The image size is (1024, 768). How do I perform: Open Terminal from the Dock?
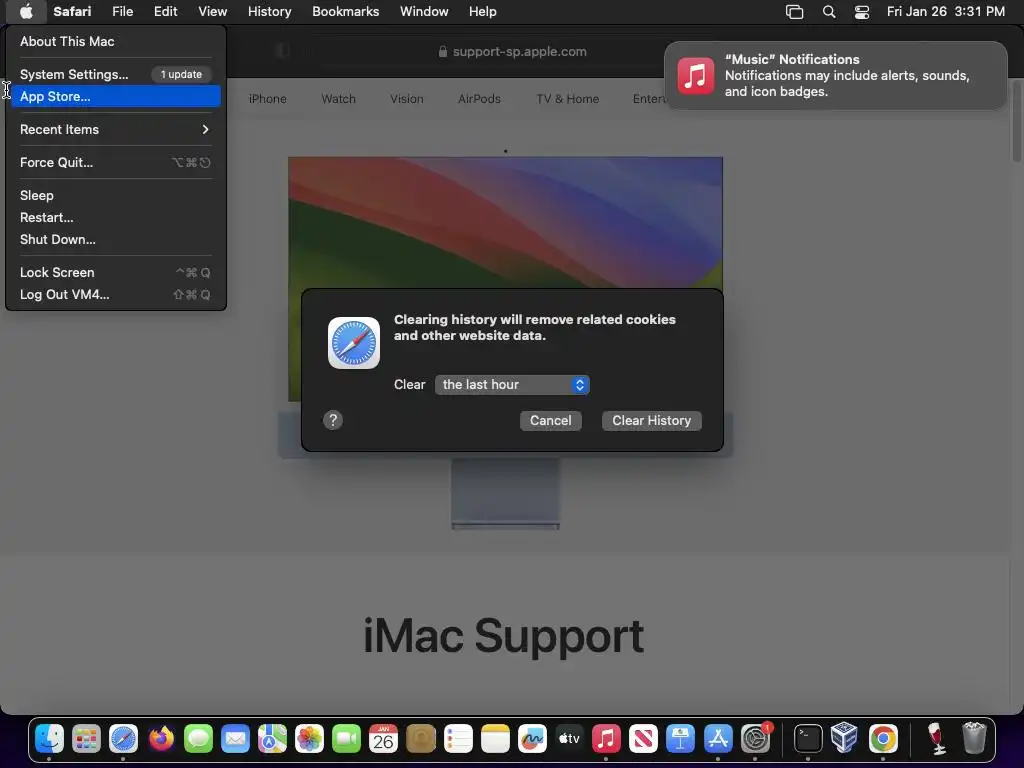pos(808,739)
